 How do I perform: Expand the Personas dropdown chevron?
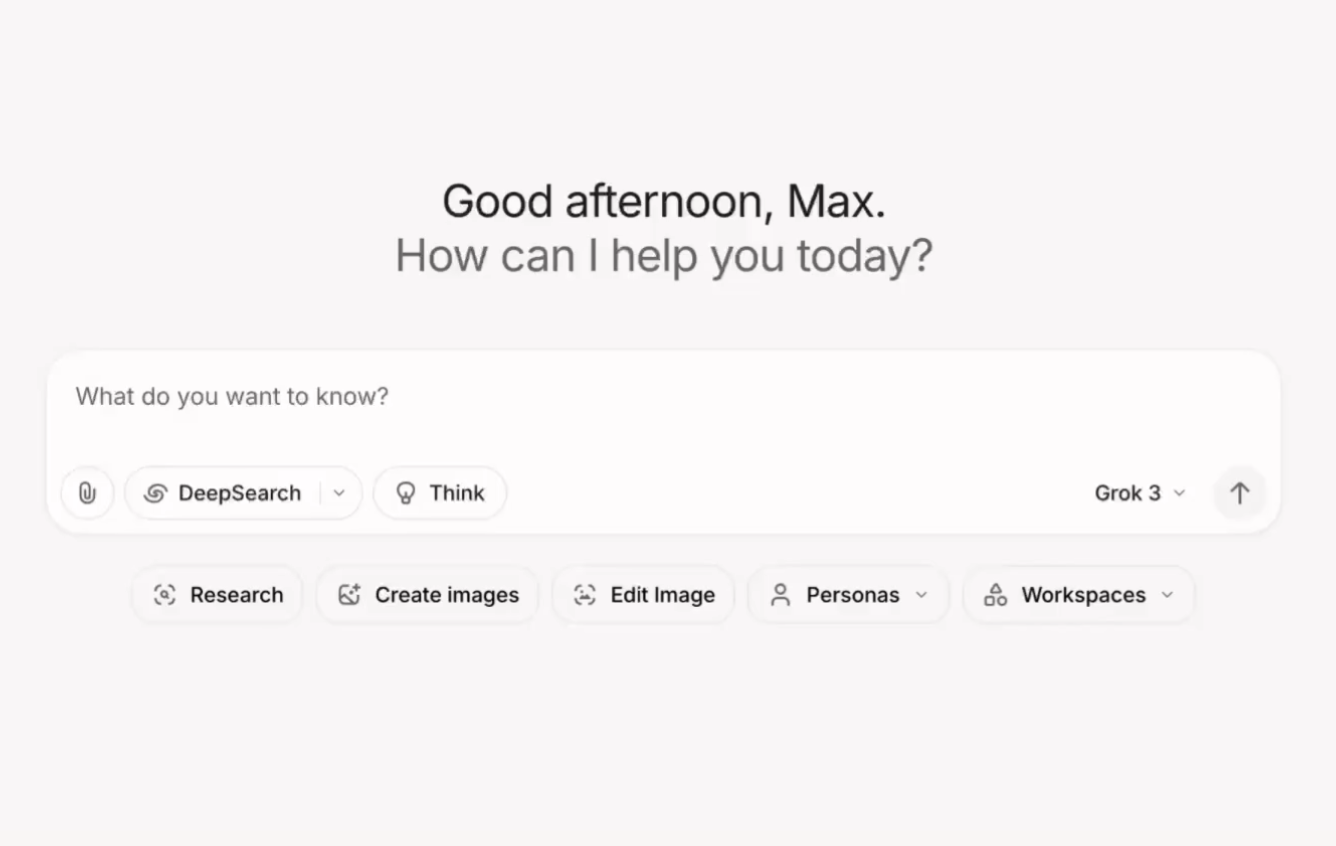921,595
